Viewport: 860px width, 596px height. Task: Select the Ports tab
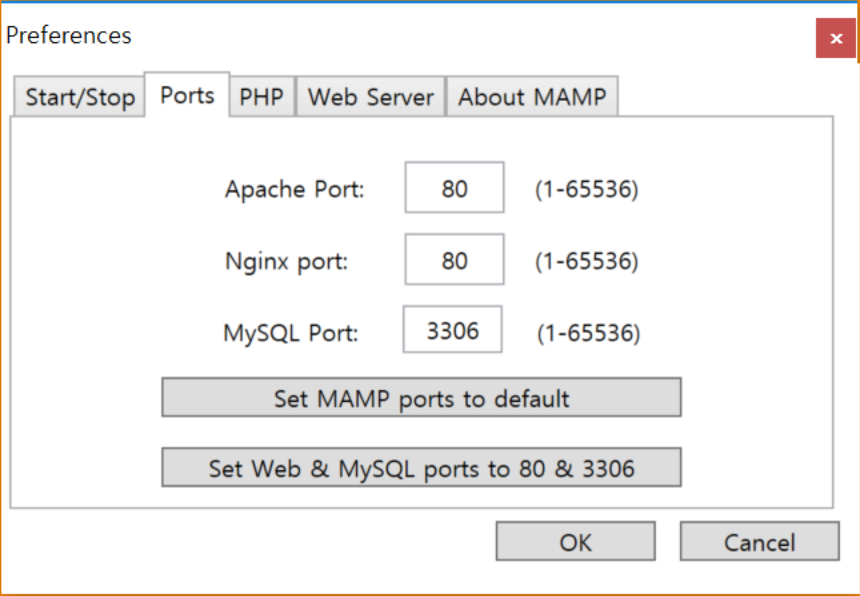point(187,95)
